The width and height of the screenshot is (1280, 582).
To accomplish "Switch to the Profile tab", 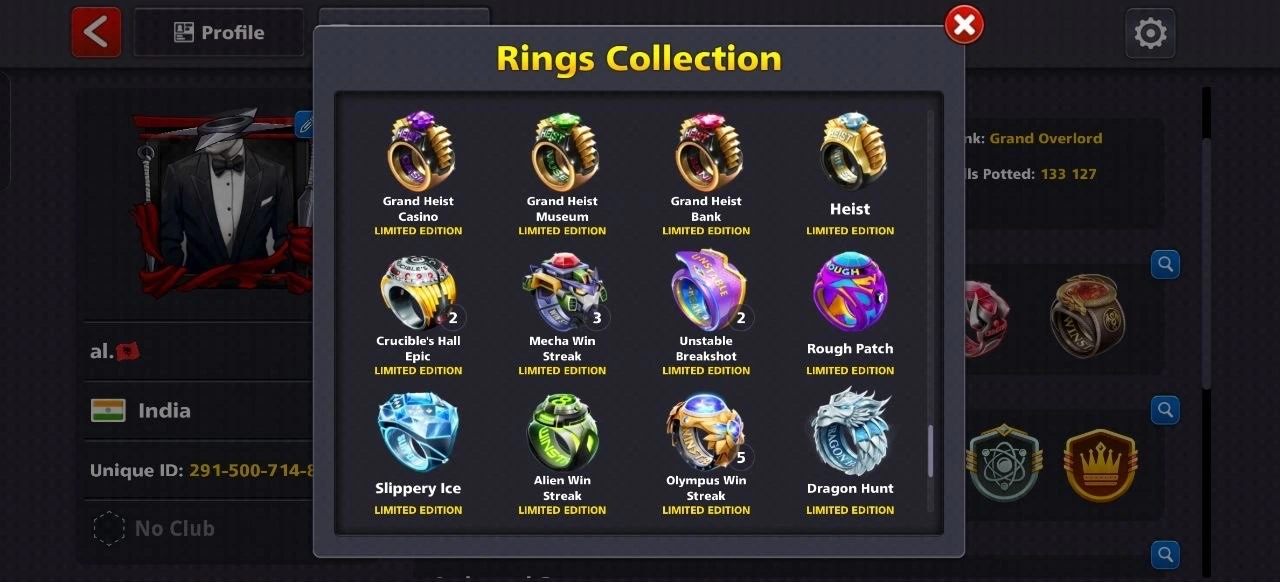I will (x=219, y=33).
